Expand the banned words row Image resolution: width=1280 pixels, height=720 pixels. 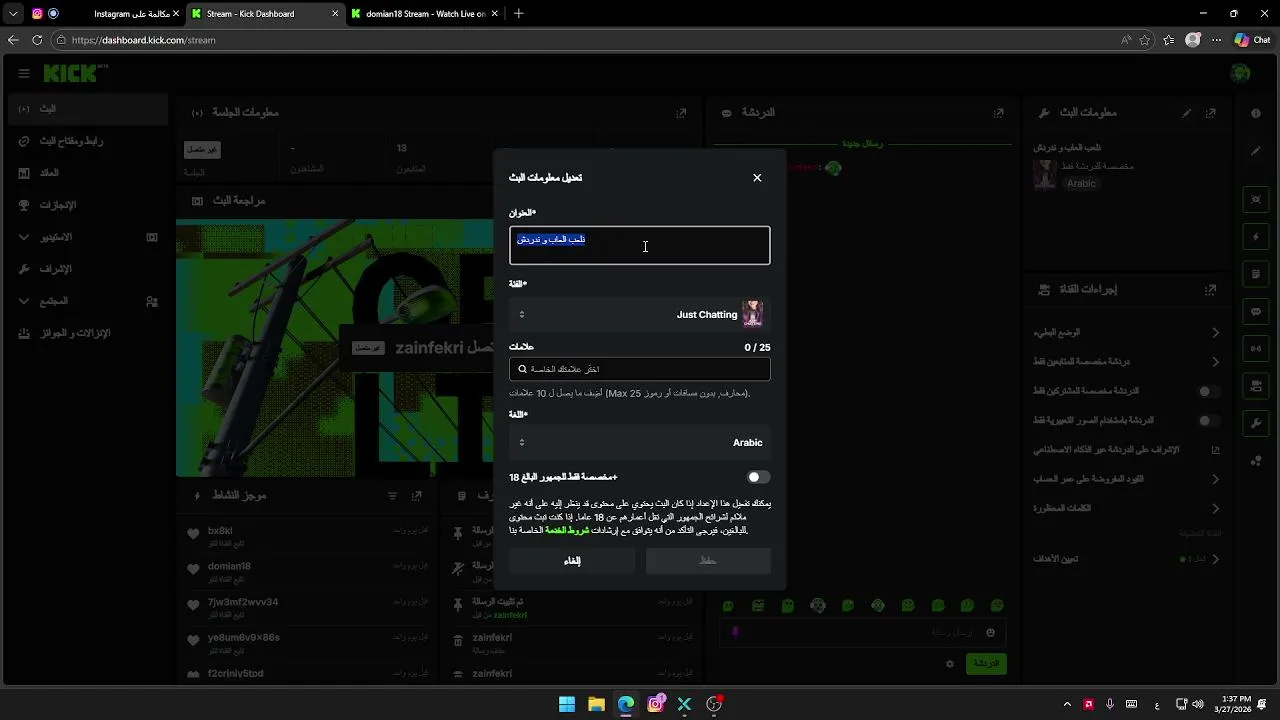(1126, 508)
